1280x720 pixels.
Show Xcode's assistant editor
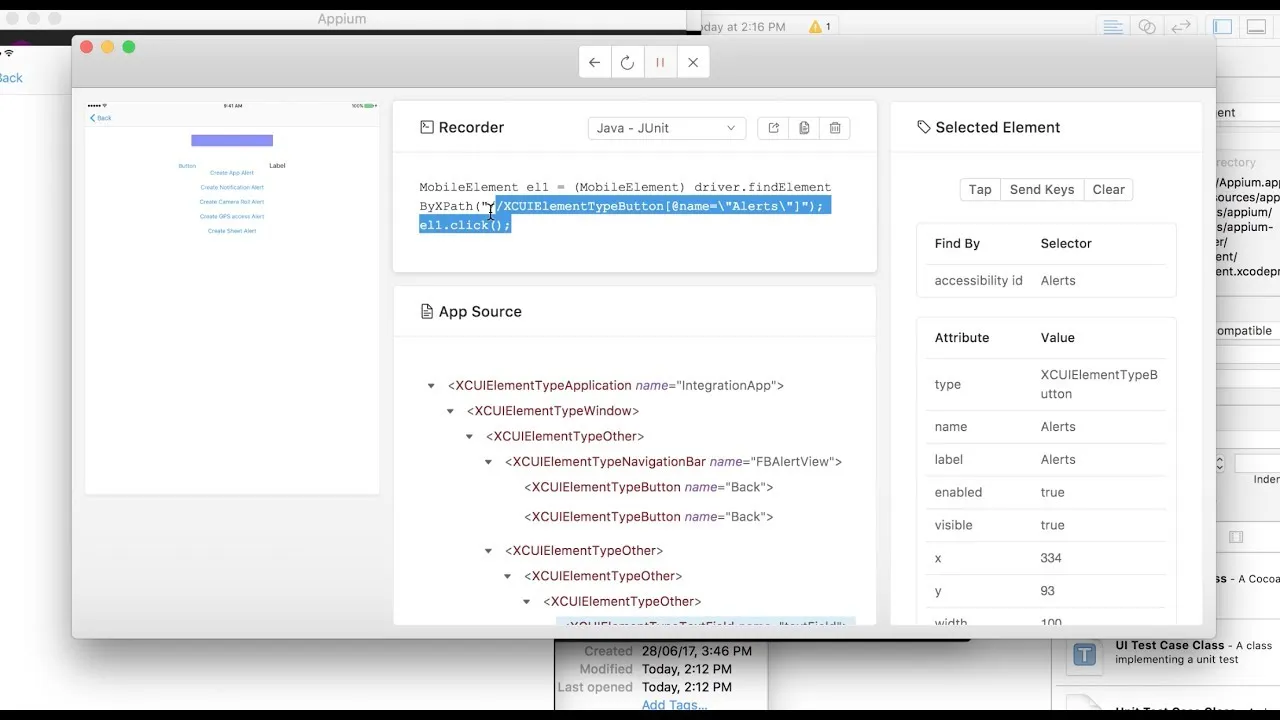pos(1147,27)
